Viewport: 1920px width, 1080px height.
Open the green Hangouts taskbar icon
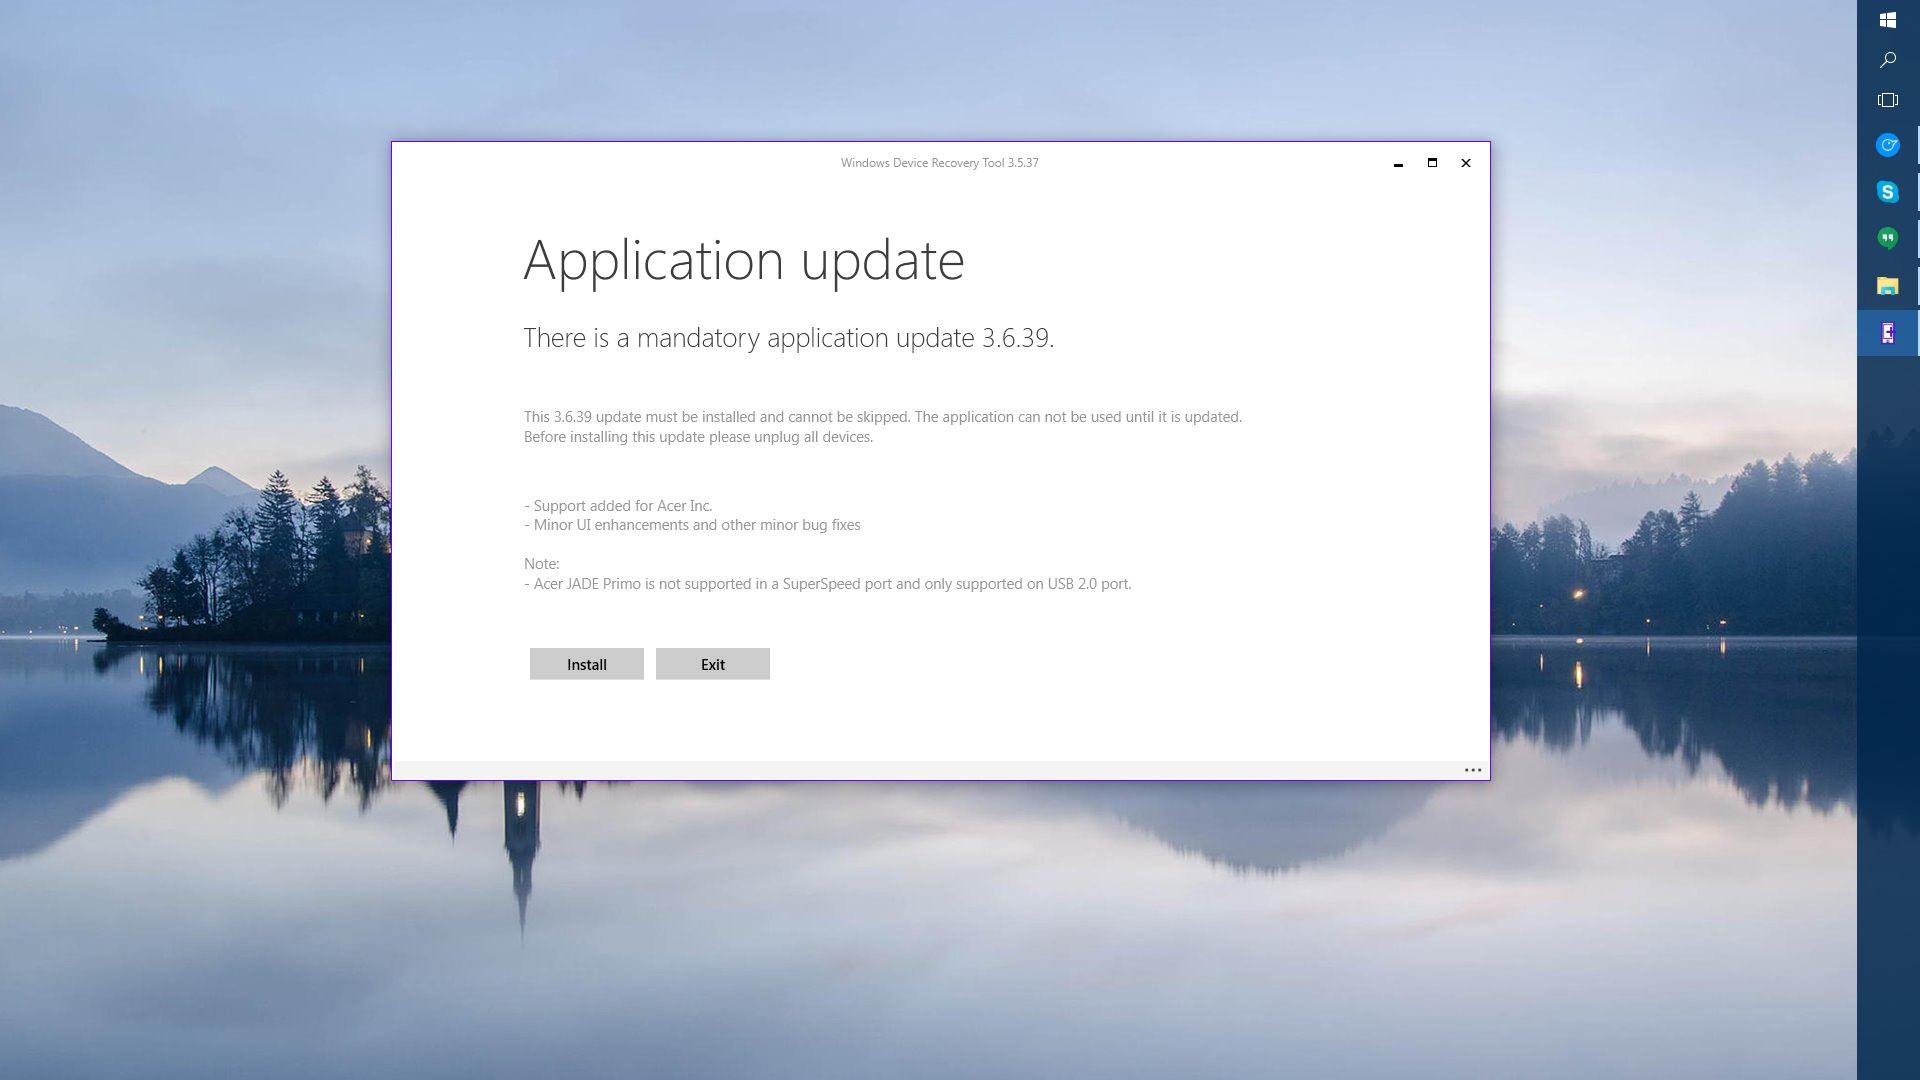click(1888, 238)
